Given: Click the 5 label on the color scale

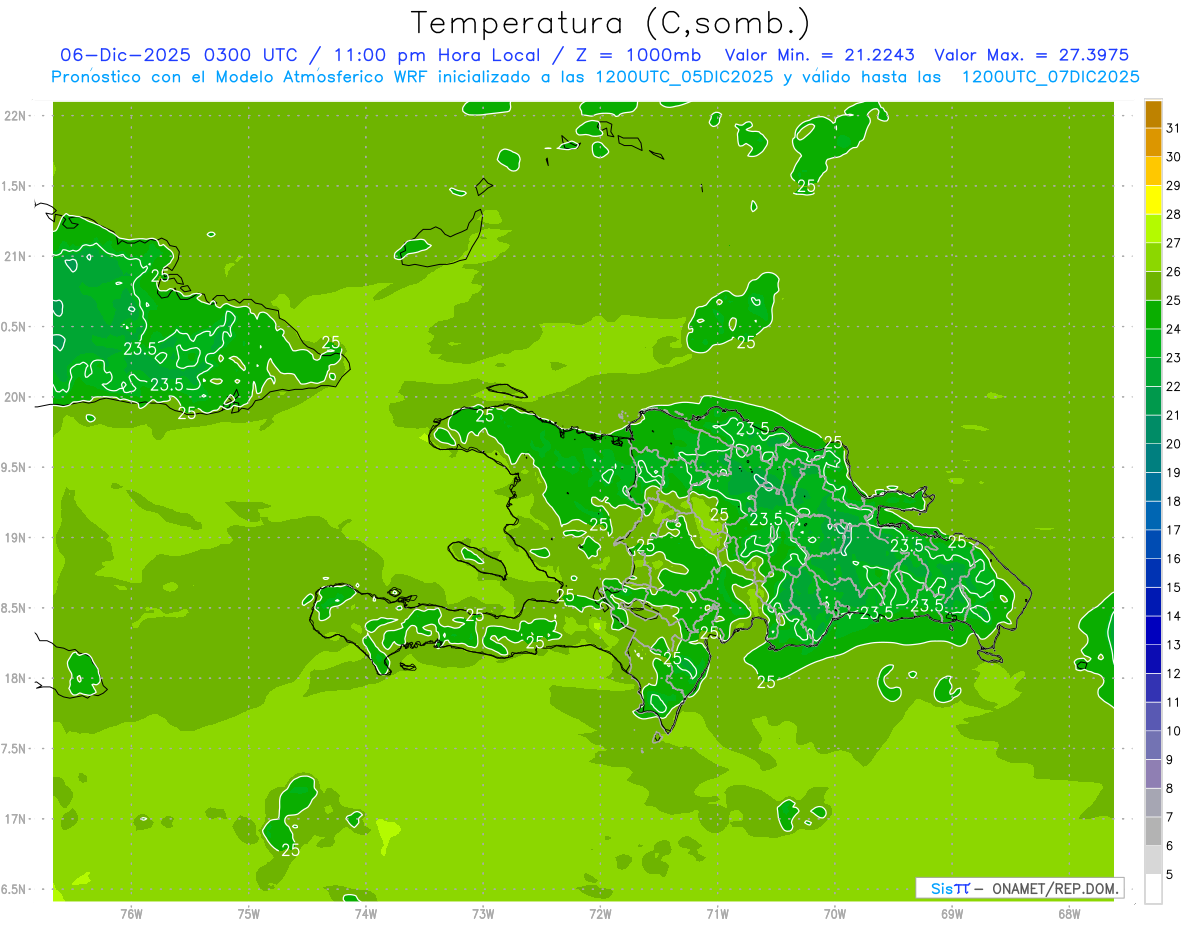Looking at the screenshot, I should click(x=1171, y=874).
